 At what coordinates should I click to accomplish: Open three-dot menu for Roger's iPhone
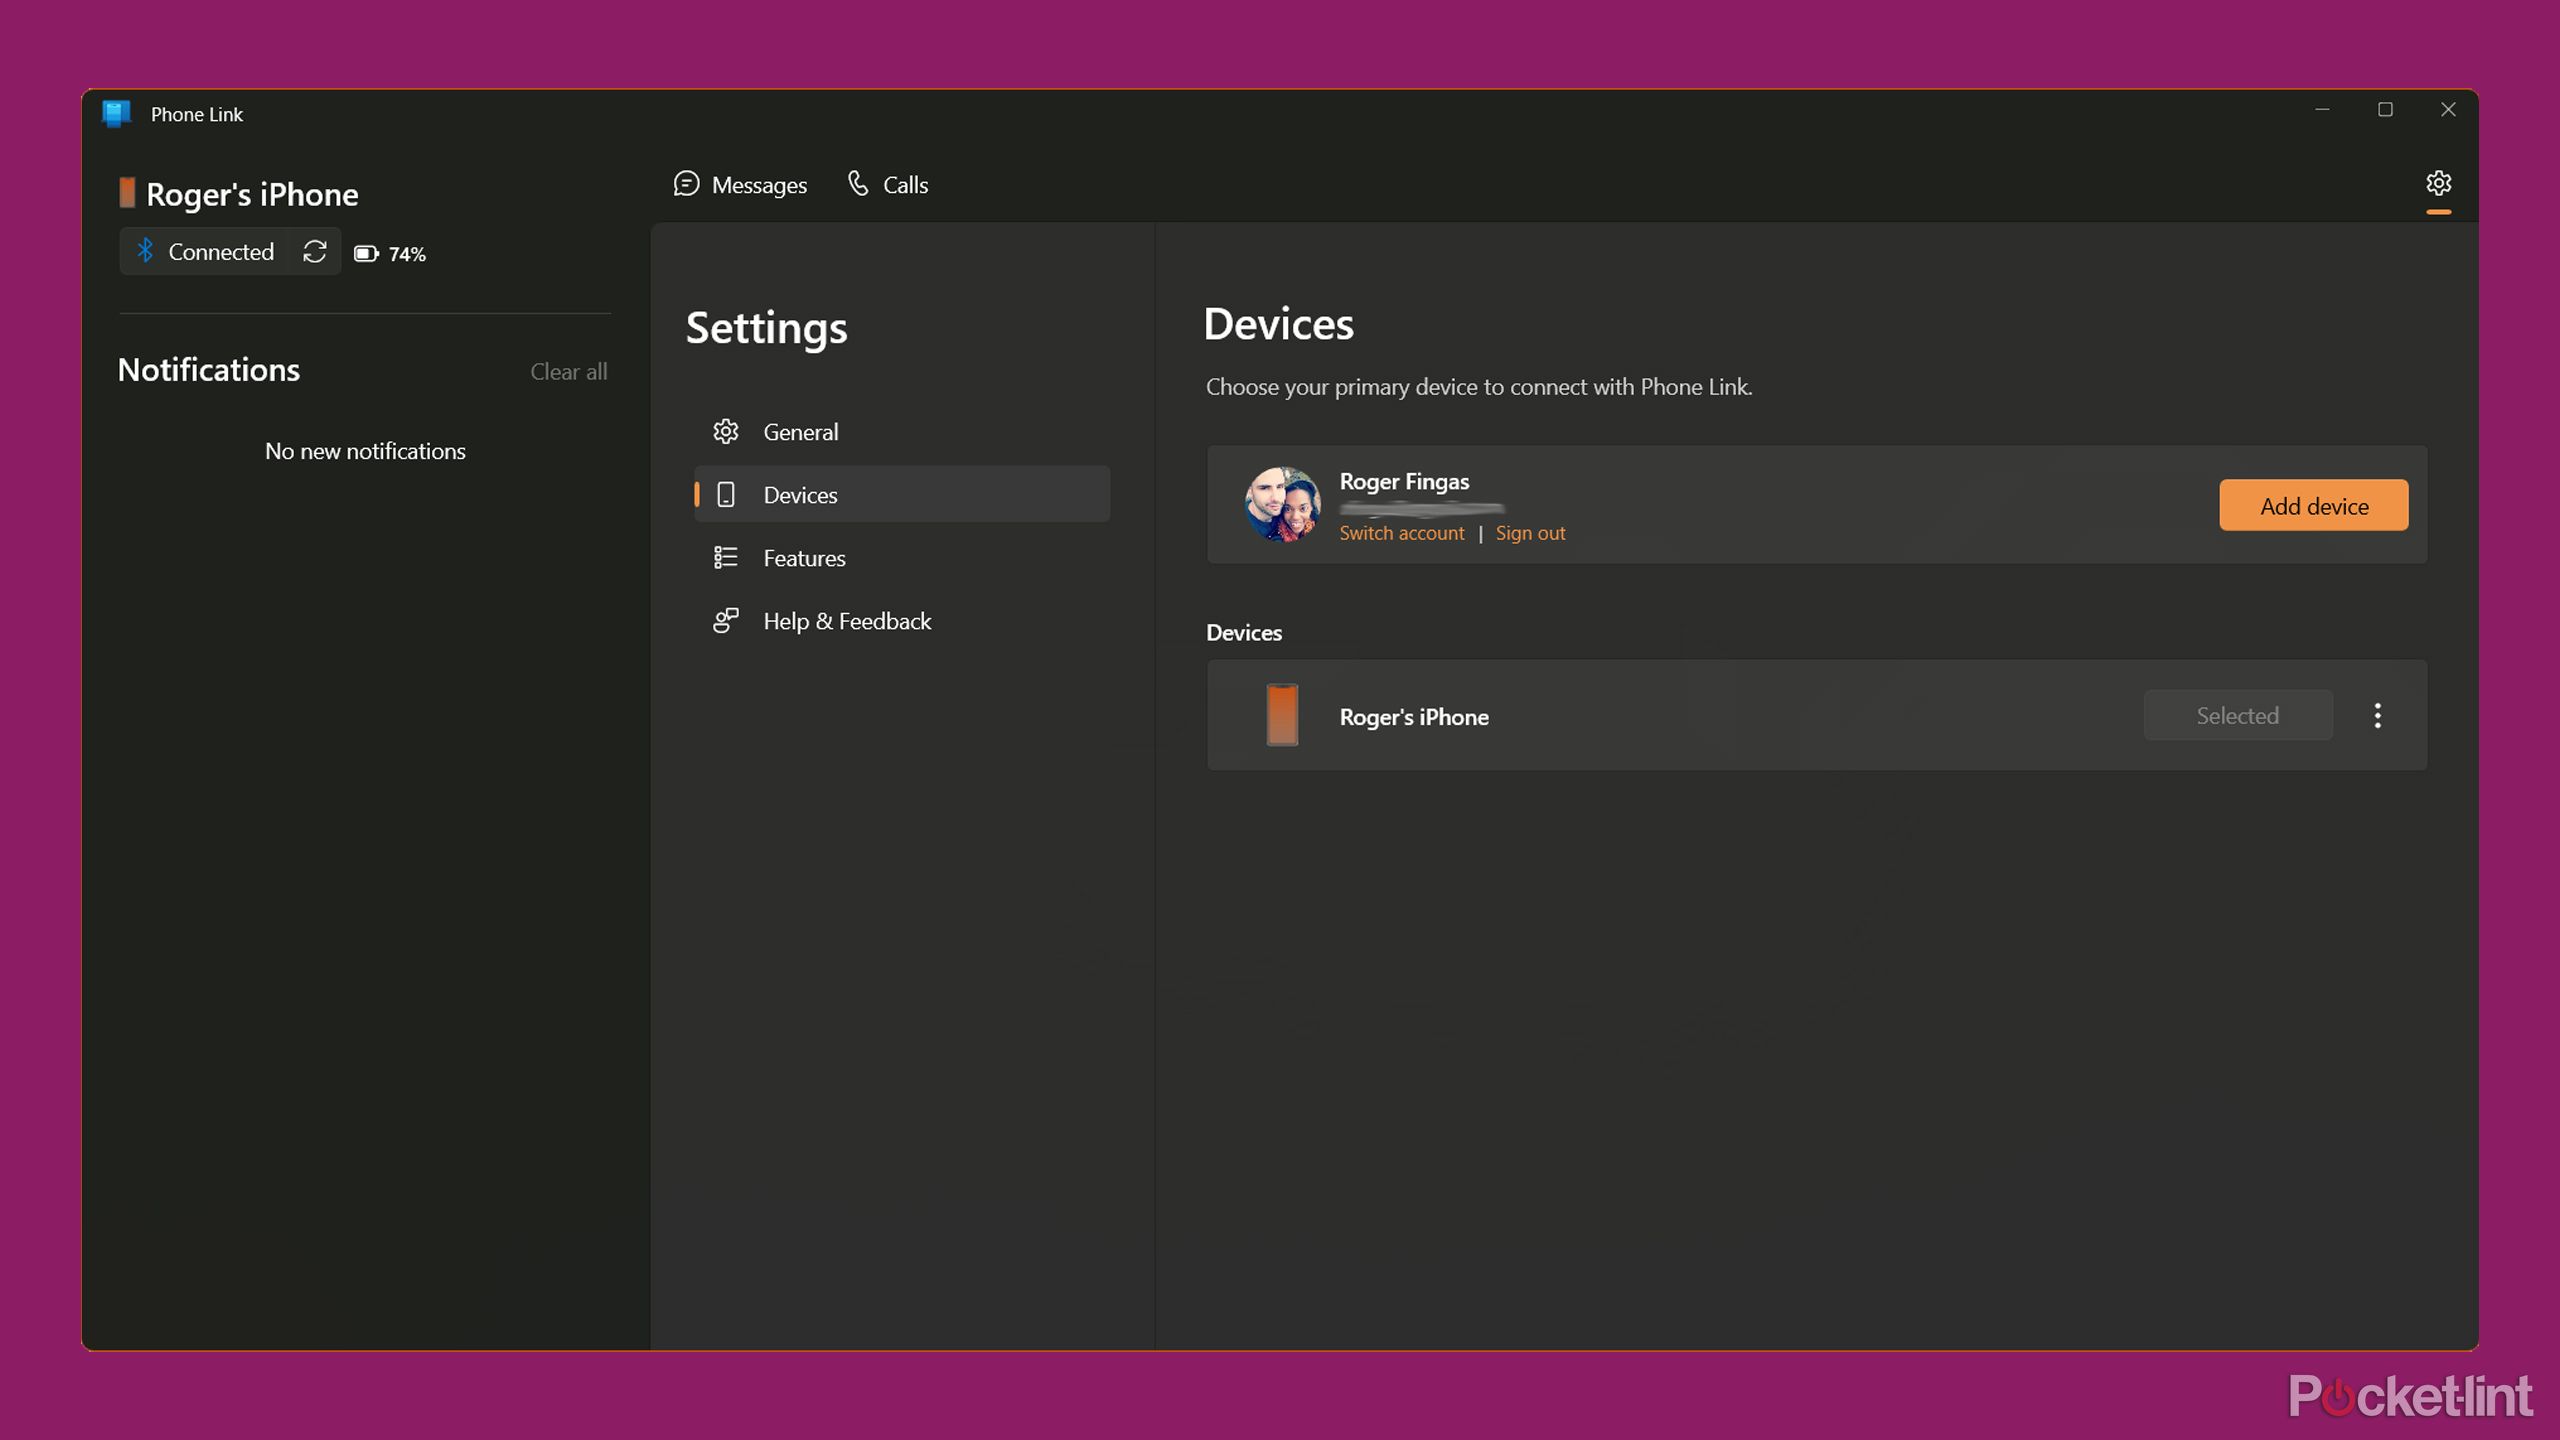pyautogui.click(x=2377, y=715)
